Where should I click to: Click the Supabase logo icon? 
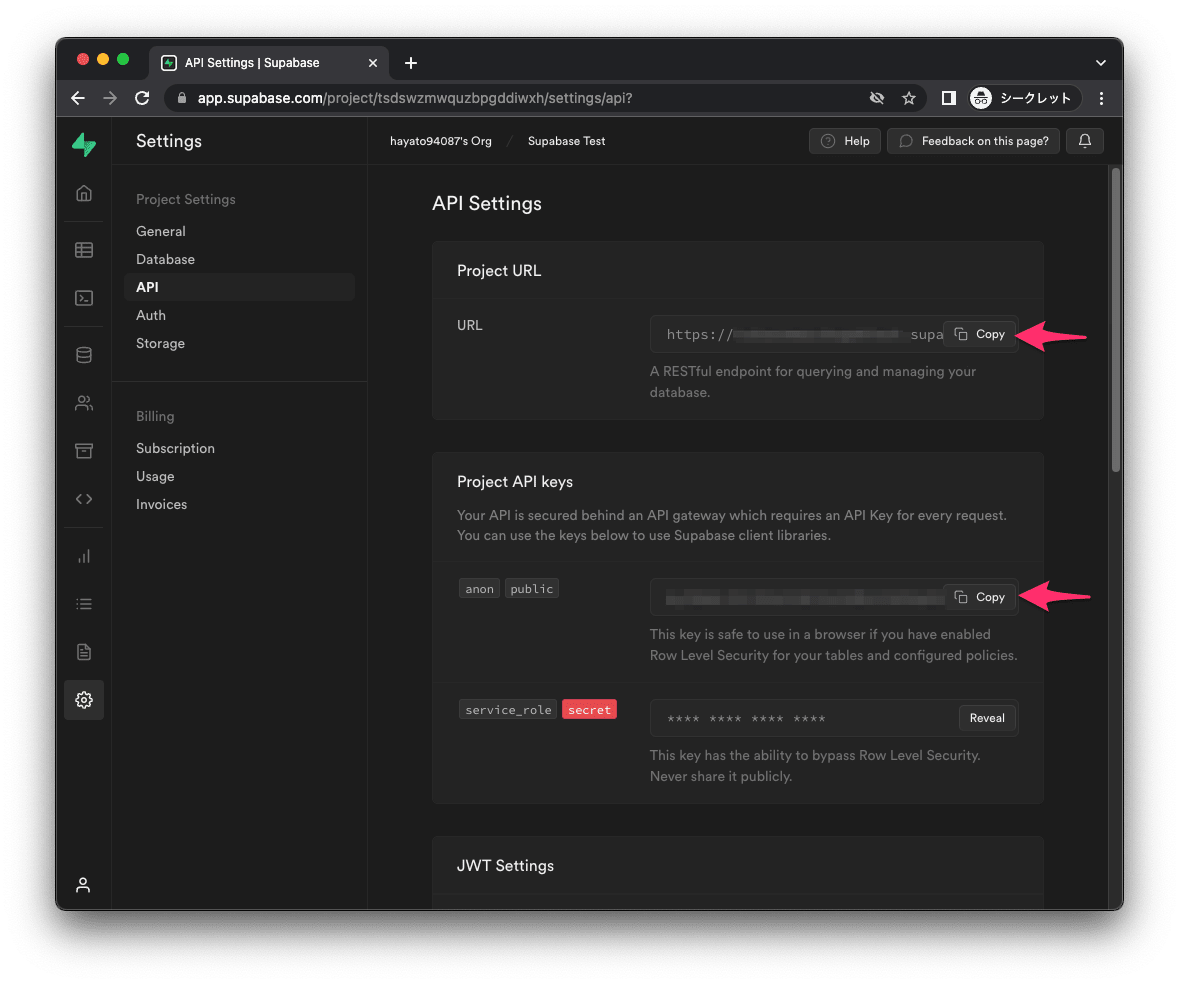point(84,144)
